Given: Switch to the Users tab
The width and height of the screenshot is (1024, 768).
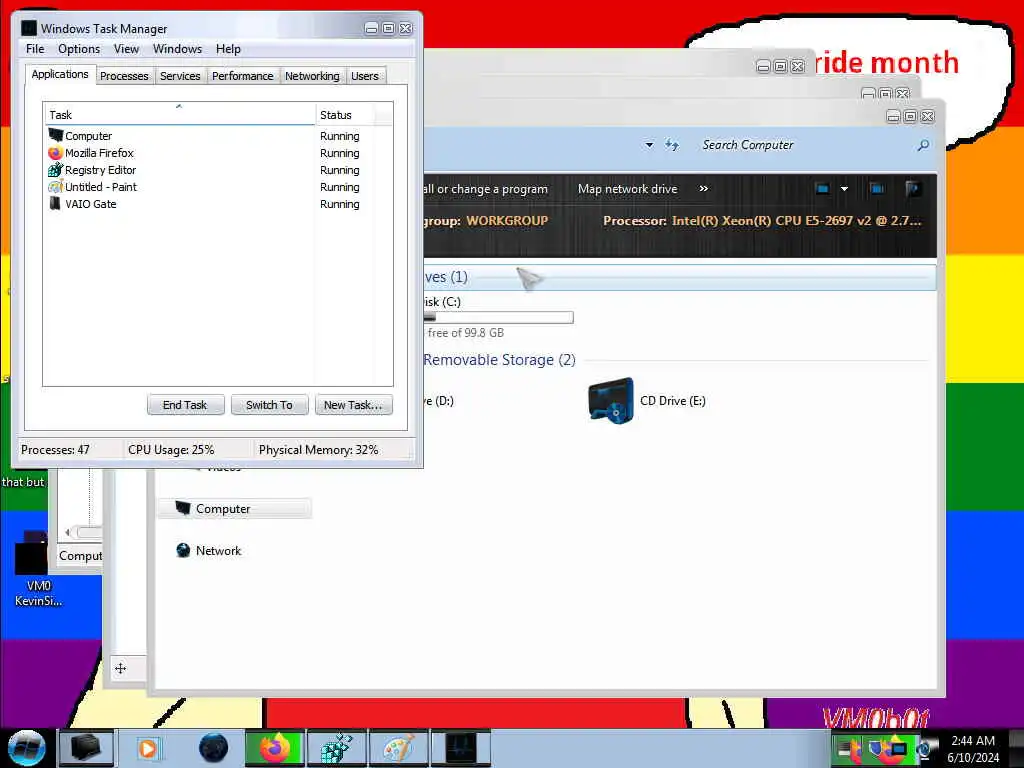Looking at the screenshot, I should tap(364, 76).
